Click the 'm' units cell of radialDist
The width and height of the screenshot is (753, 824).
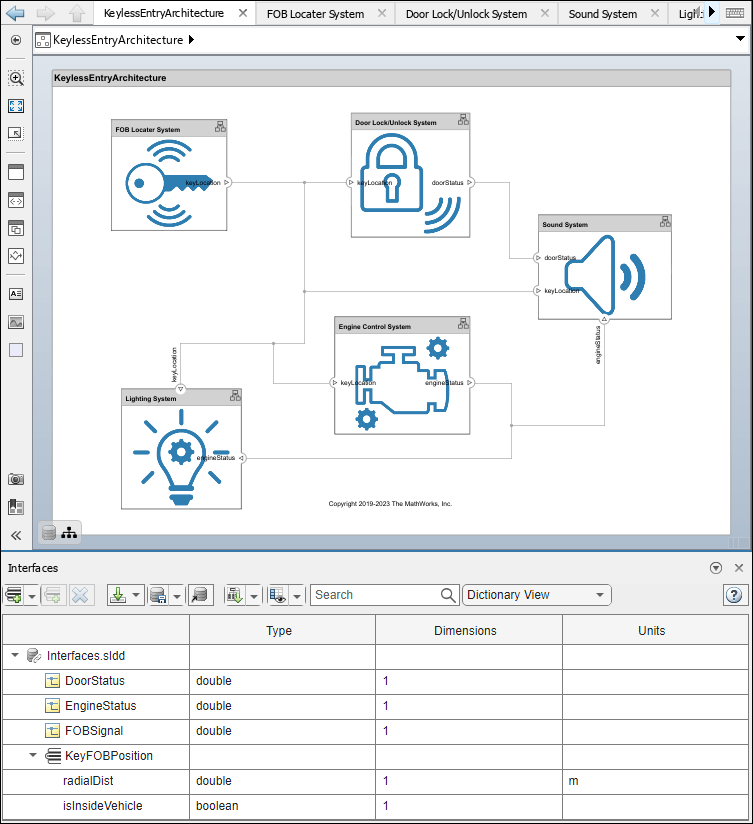[x=655, y=781]
